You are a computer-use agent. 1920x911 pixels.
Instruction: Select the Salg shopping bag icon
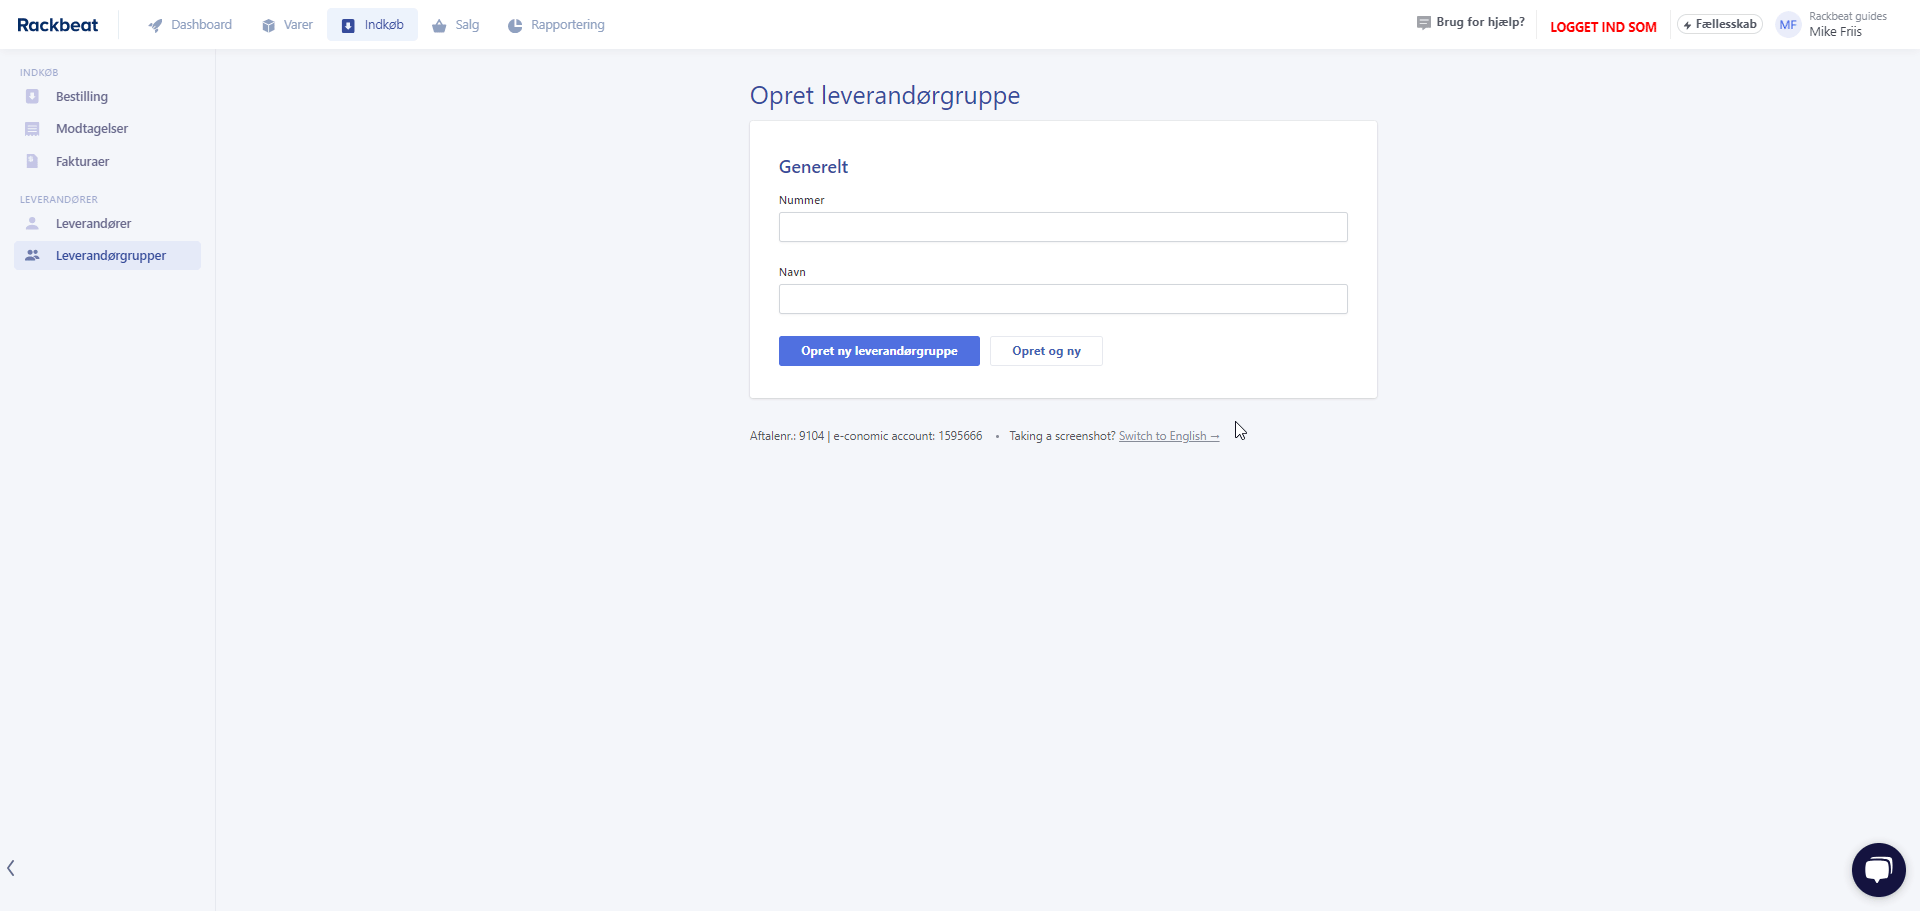click(x=440, y=24)
